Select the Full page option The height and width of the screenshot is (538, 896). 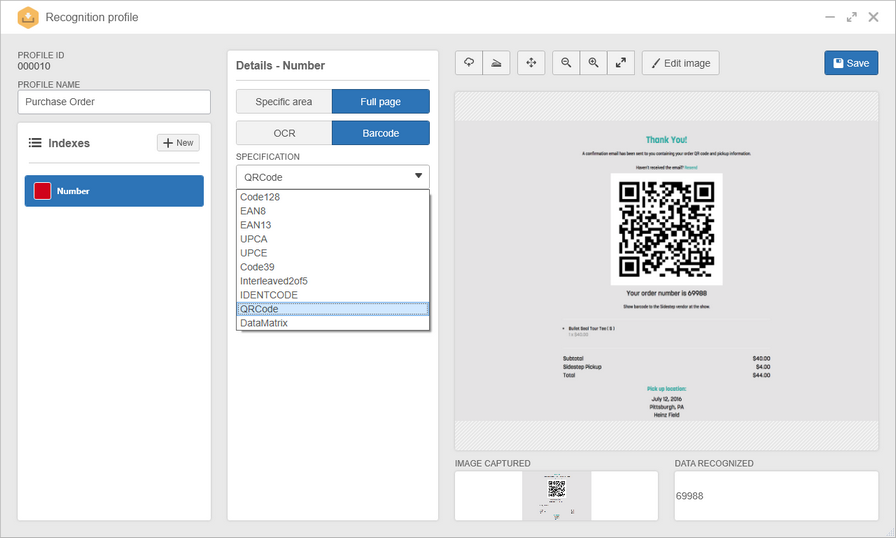click(381, 102)
